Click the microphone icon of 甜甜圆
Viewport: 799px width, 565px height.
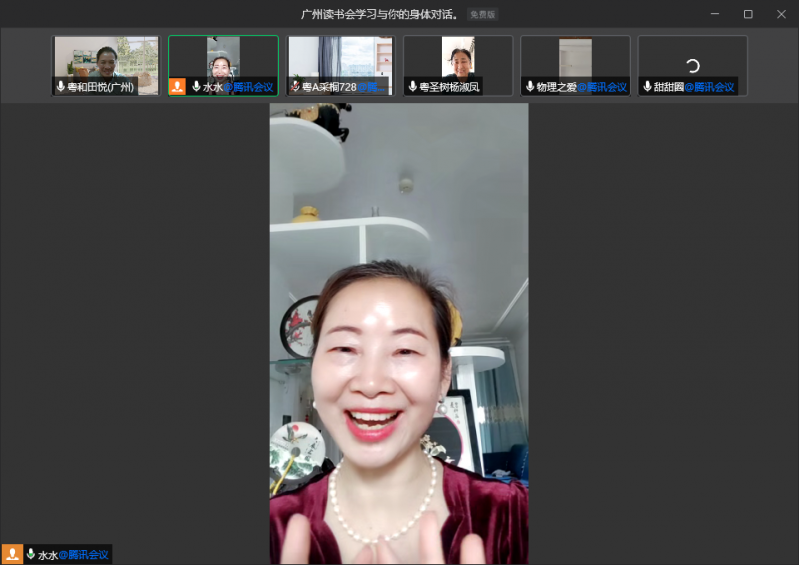[647, 87]
